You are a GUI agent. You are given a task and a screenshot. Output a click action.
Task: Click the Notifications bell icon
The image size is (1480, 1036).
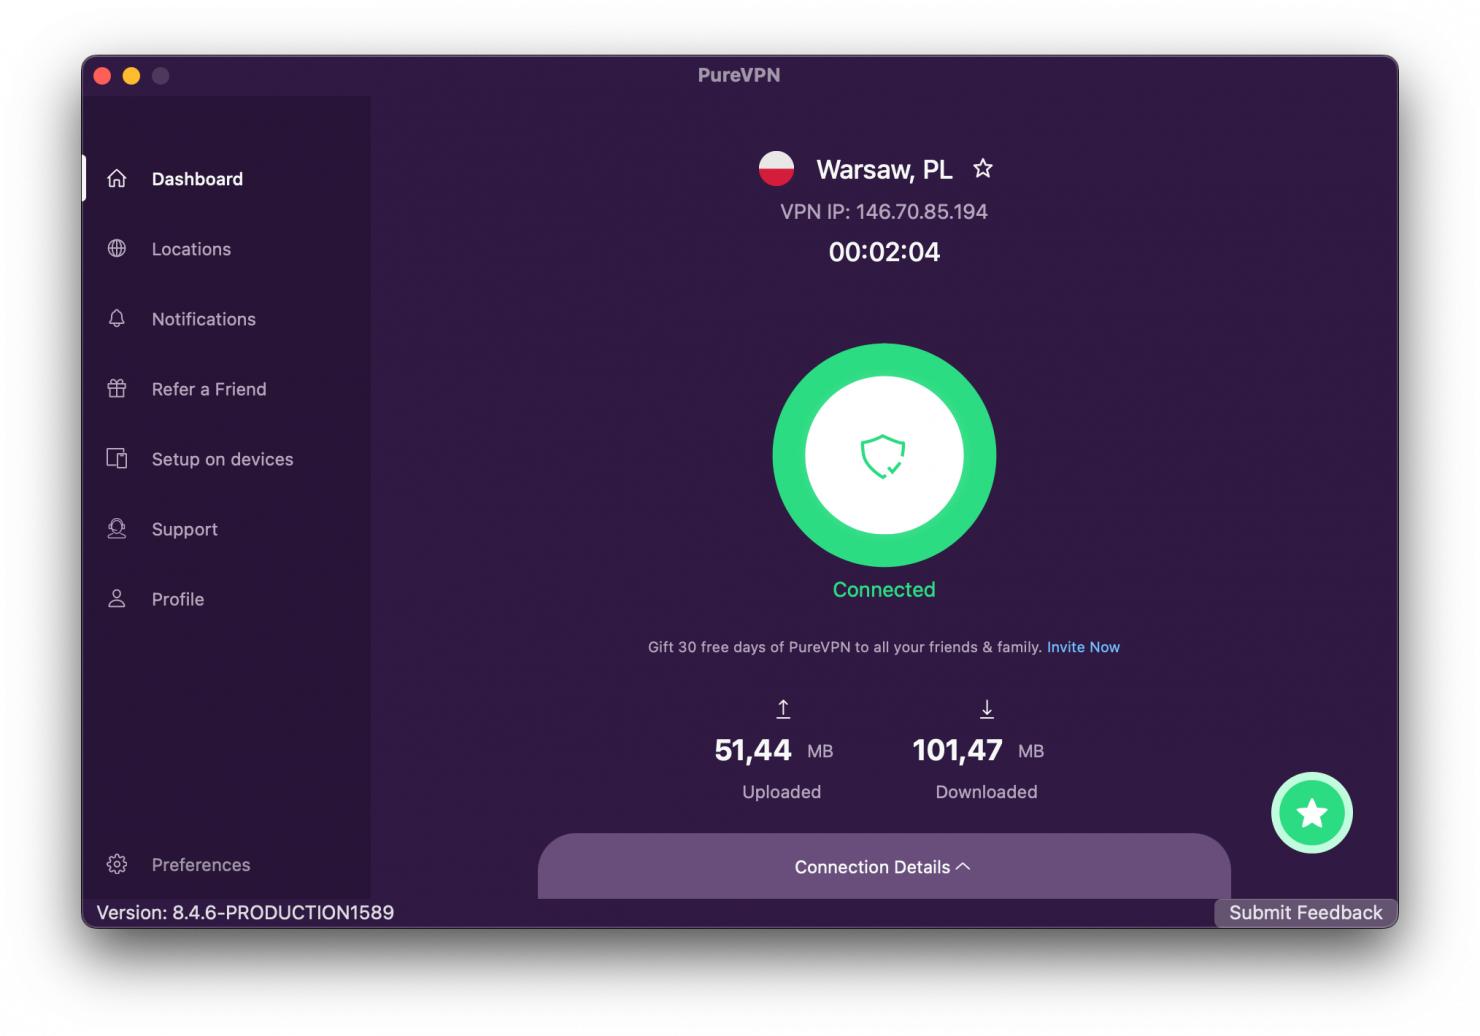117,318
